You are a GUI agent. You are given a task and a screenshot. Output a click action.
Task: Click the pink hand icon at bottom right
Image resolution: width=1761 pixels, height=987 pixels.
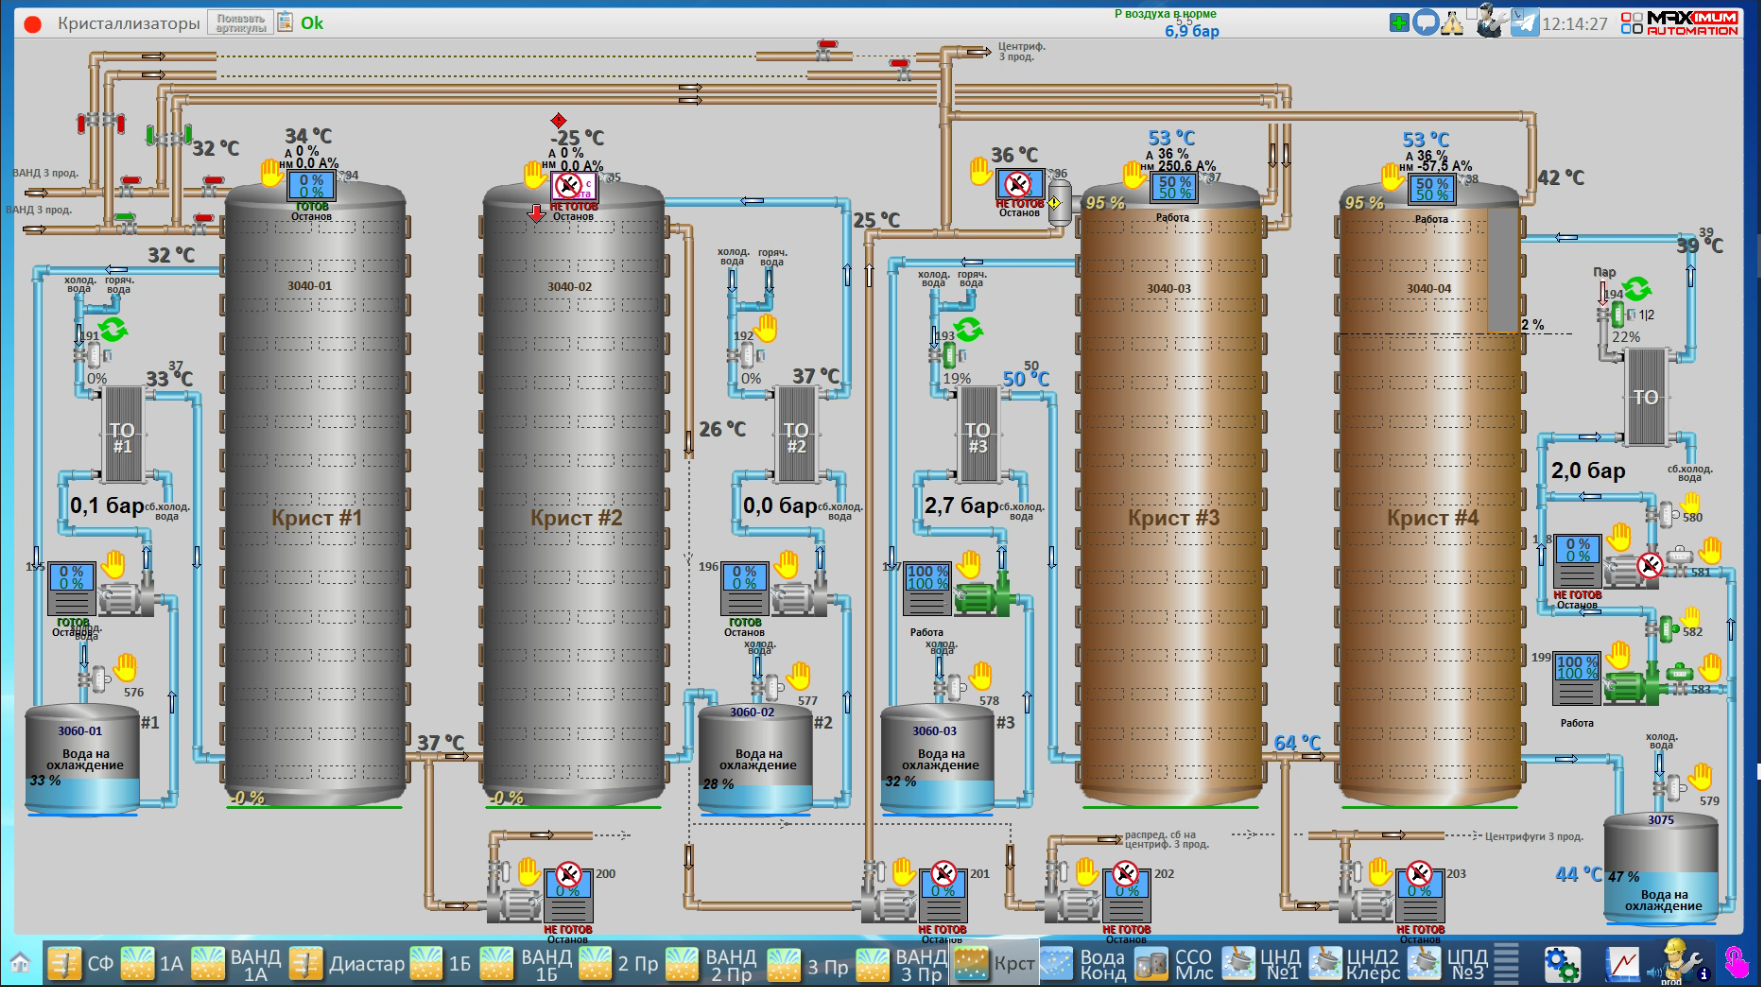pyautogui.click(x=1737, y=964)
